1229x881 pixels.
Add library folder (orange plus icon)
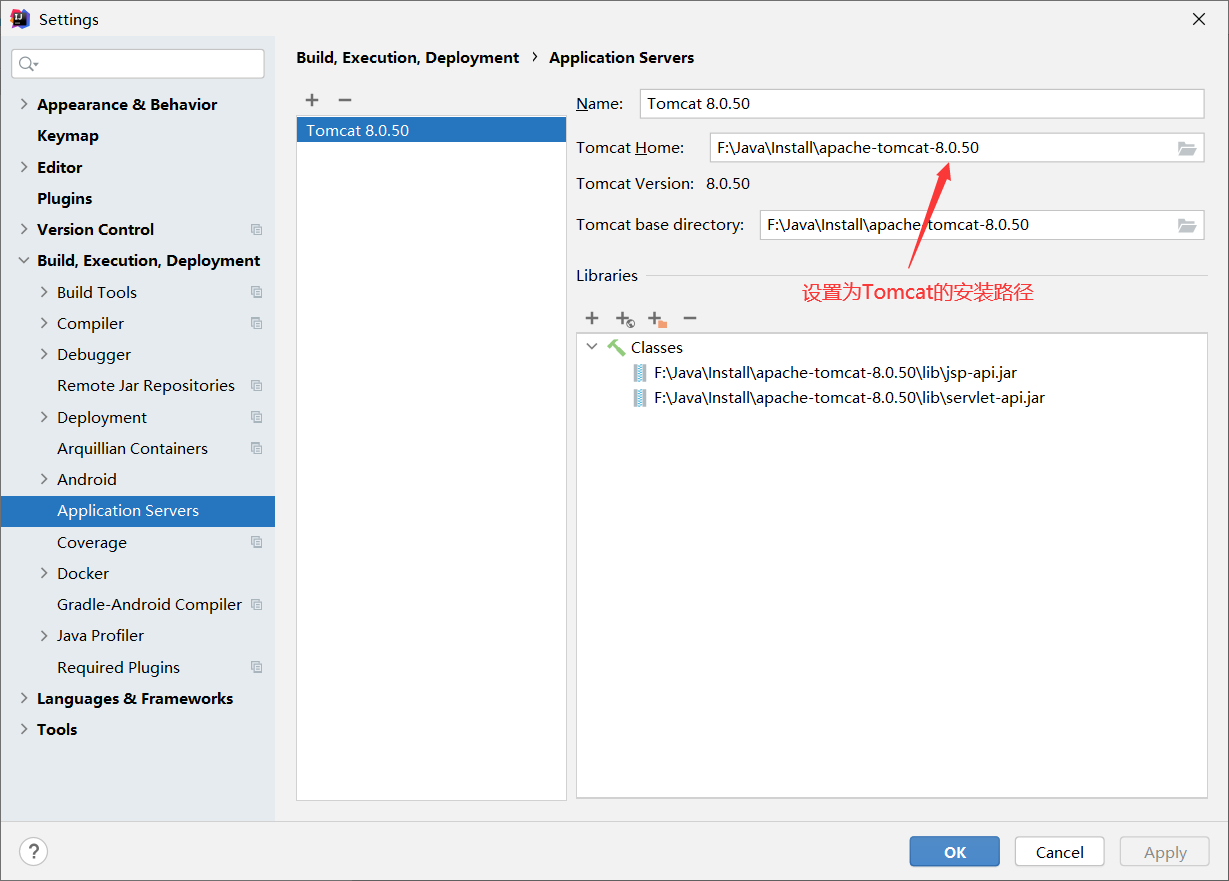pyautogui.click(x=657, y=319)
